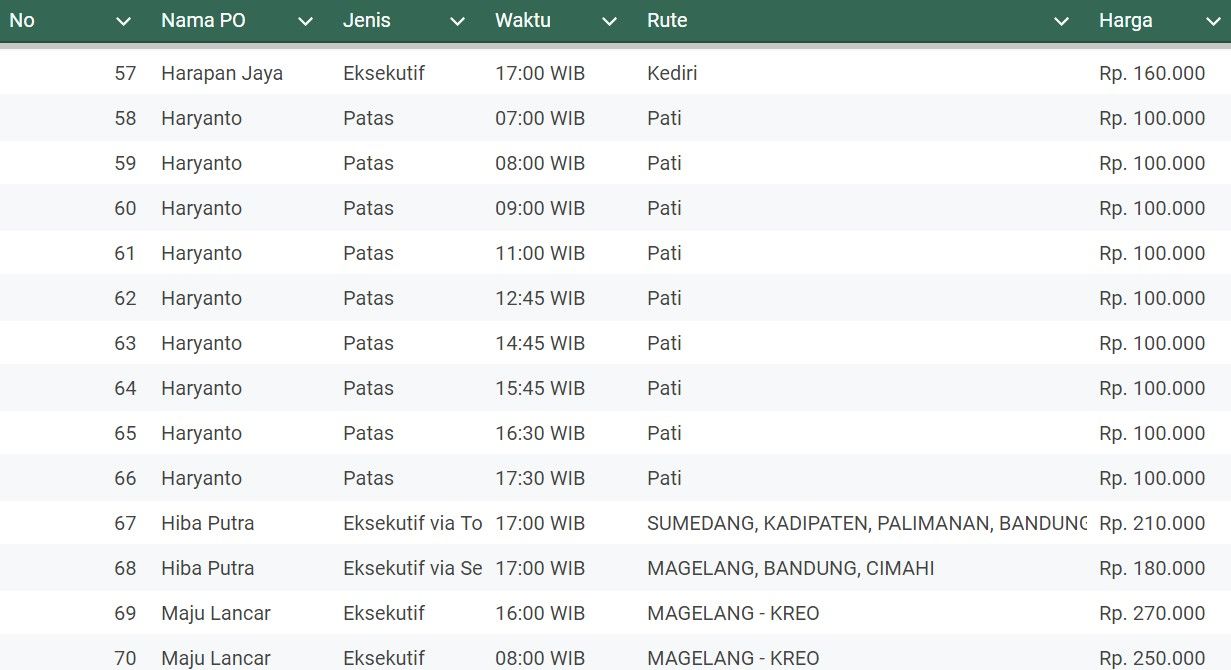Click the 09:00 WIB time cell
The image size is (1231, 670).
(x=540, y=208)
